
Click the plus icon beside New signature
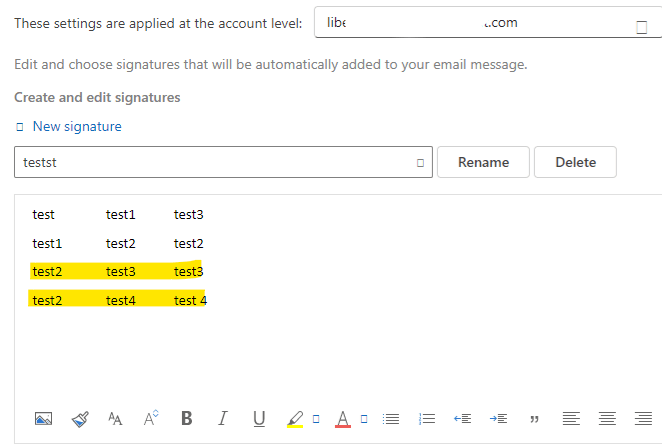click(19, 127)
